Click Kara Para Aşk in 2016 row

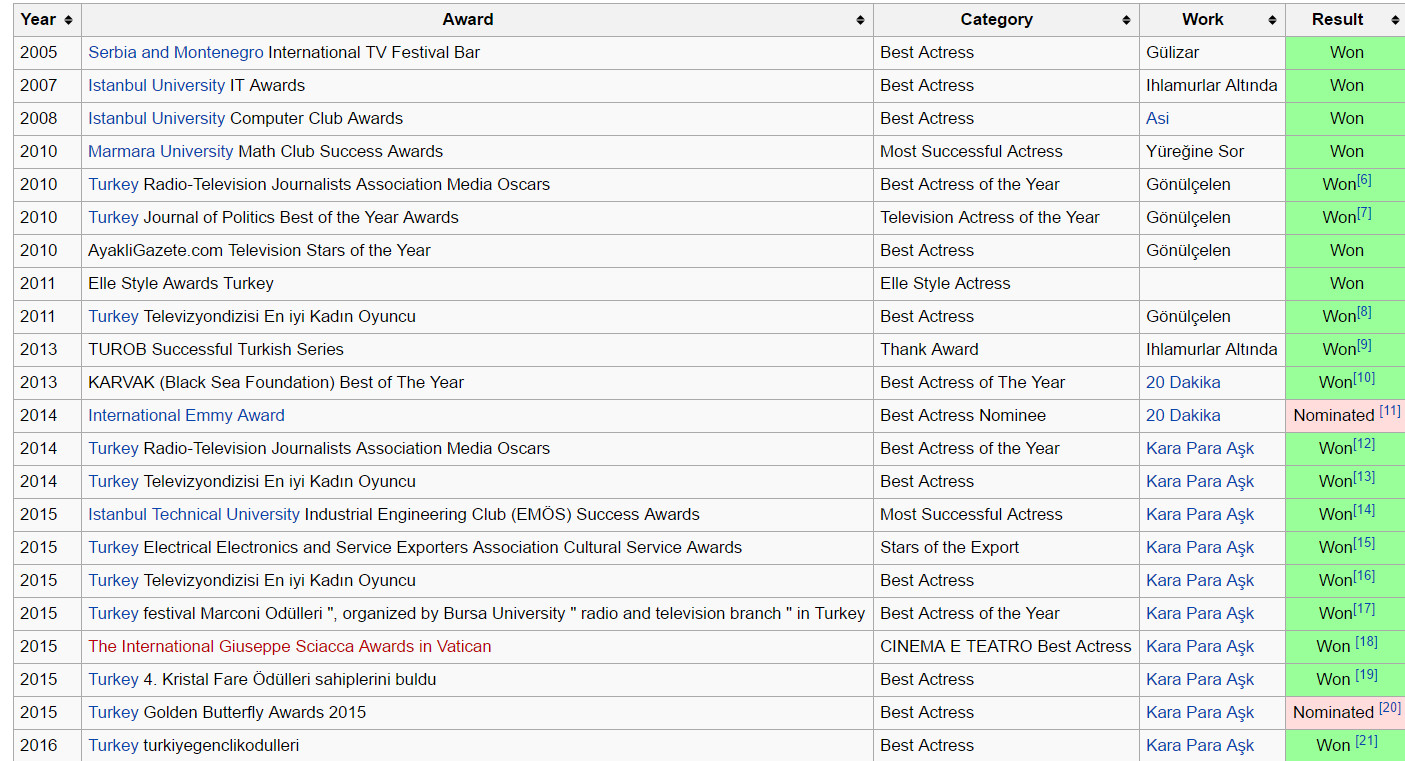pyautogui.click(x=1199, y=745)
